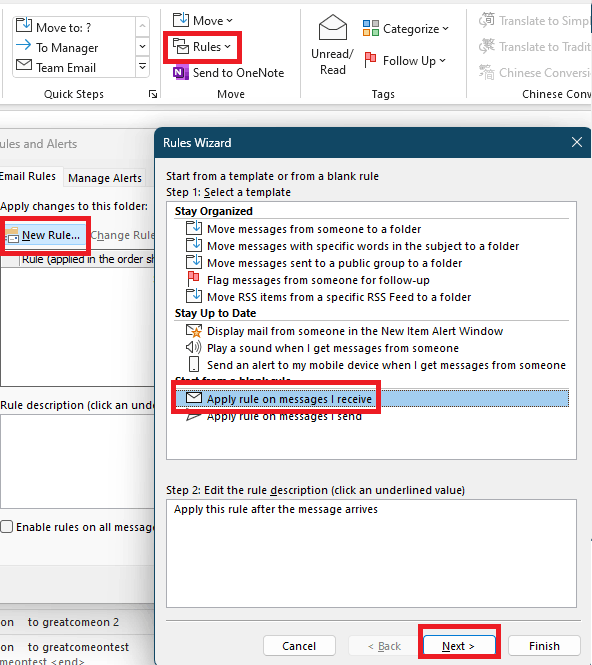Open the Move dropdown in ribbon
Viewport: 592px width, 665px height.
203,20
